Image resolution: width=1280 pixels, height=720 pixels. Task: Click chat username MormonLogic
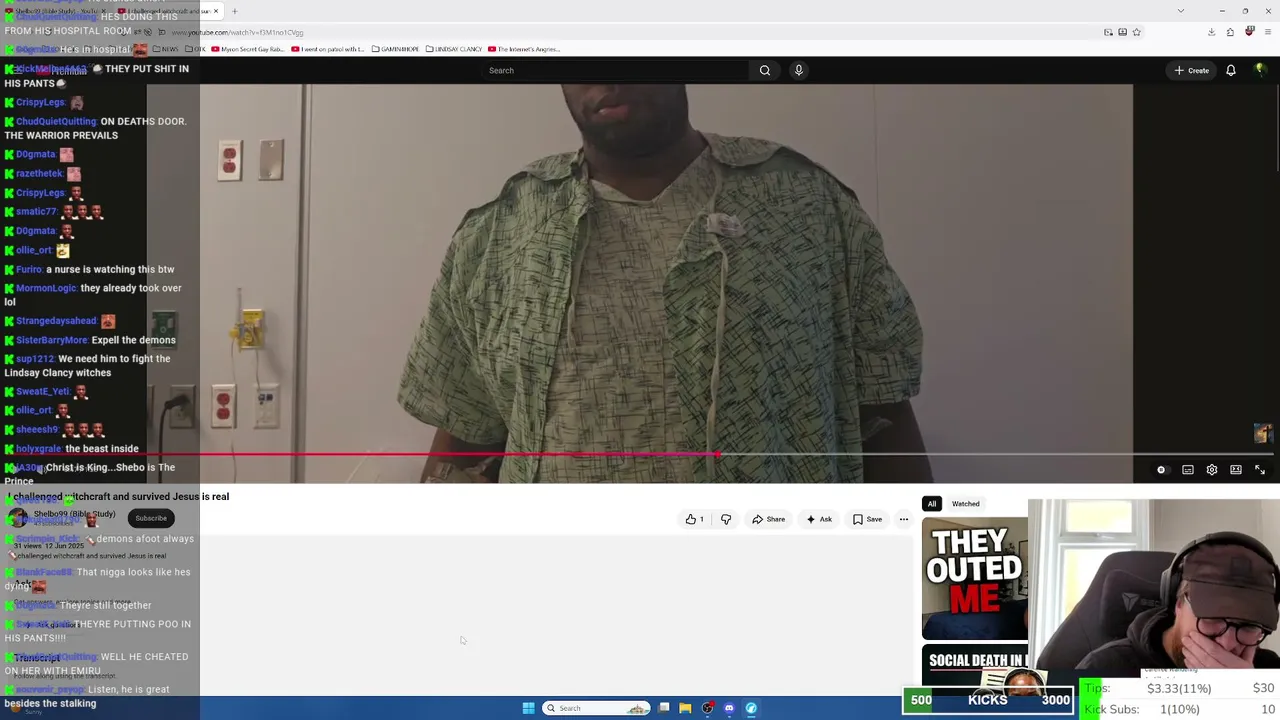pos(46,288)
